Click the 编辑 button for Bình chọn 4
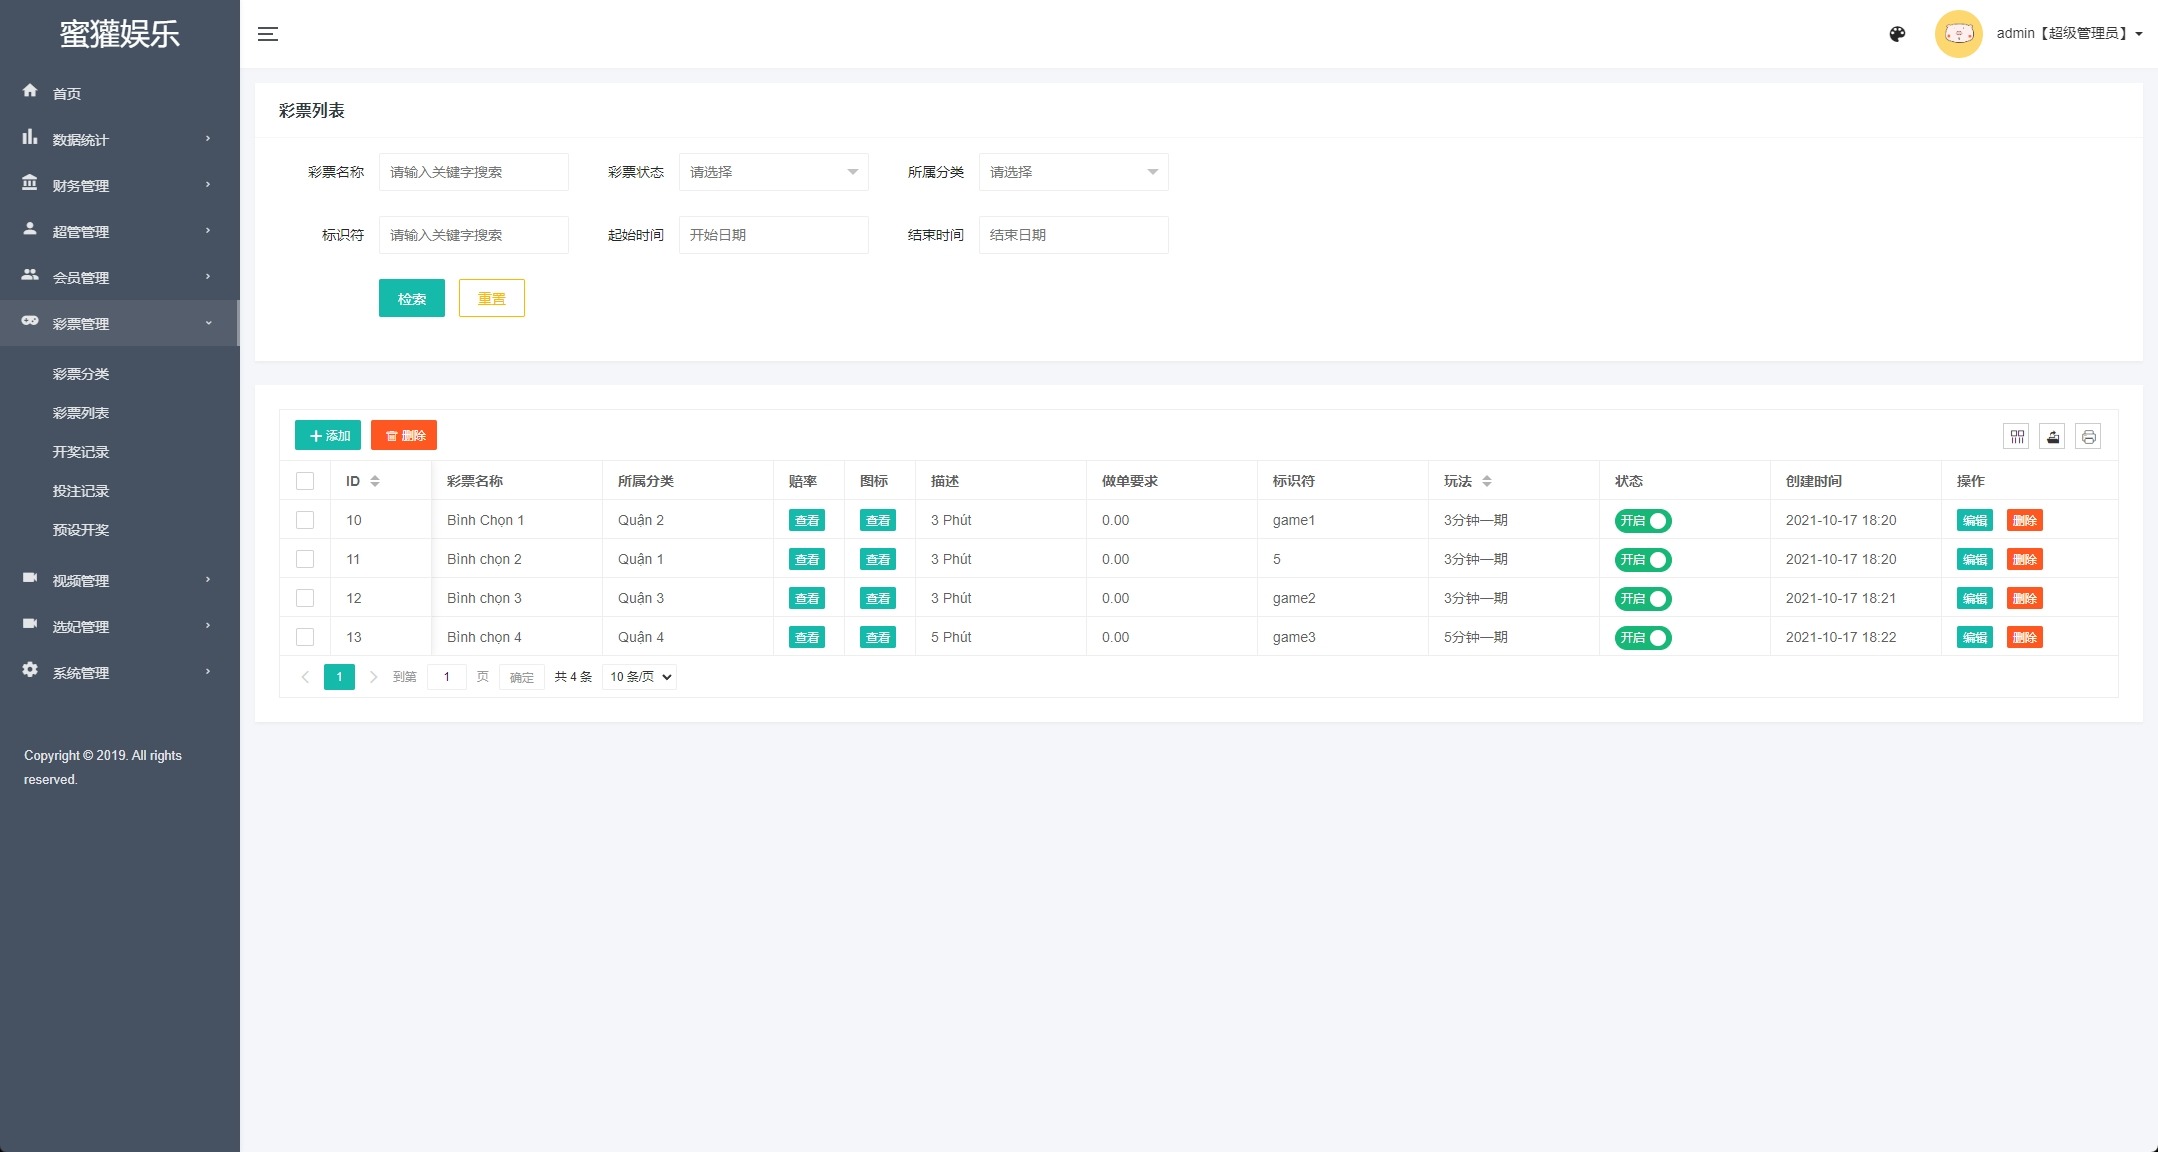 point(1974,637)
